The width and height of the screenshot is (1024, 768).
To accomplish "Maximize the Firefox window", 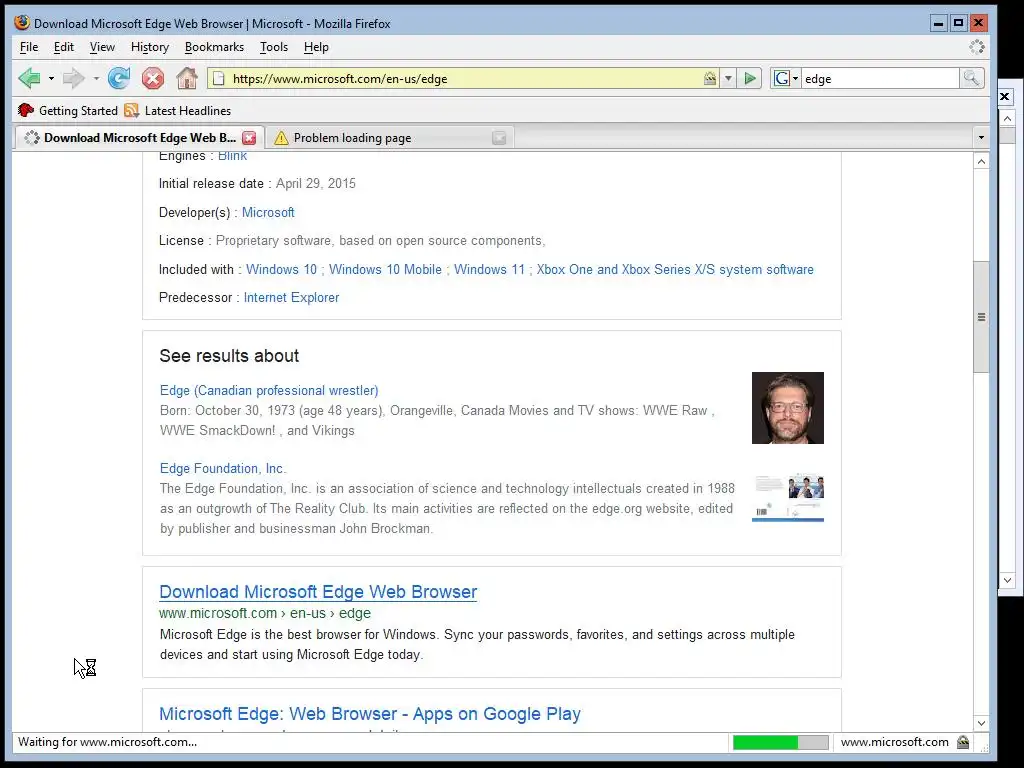I will point(958,24).
